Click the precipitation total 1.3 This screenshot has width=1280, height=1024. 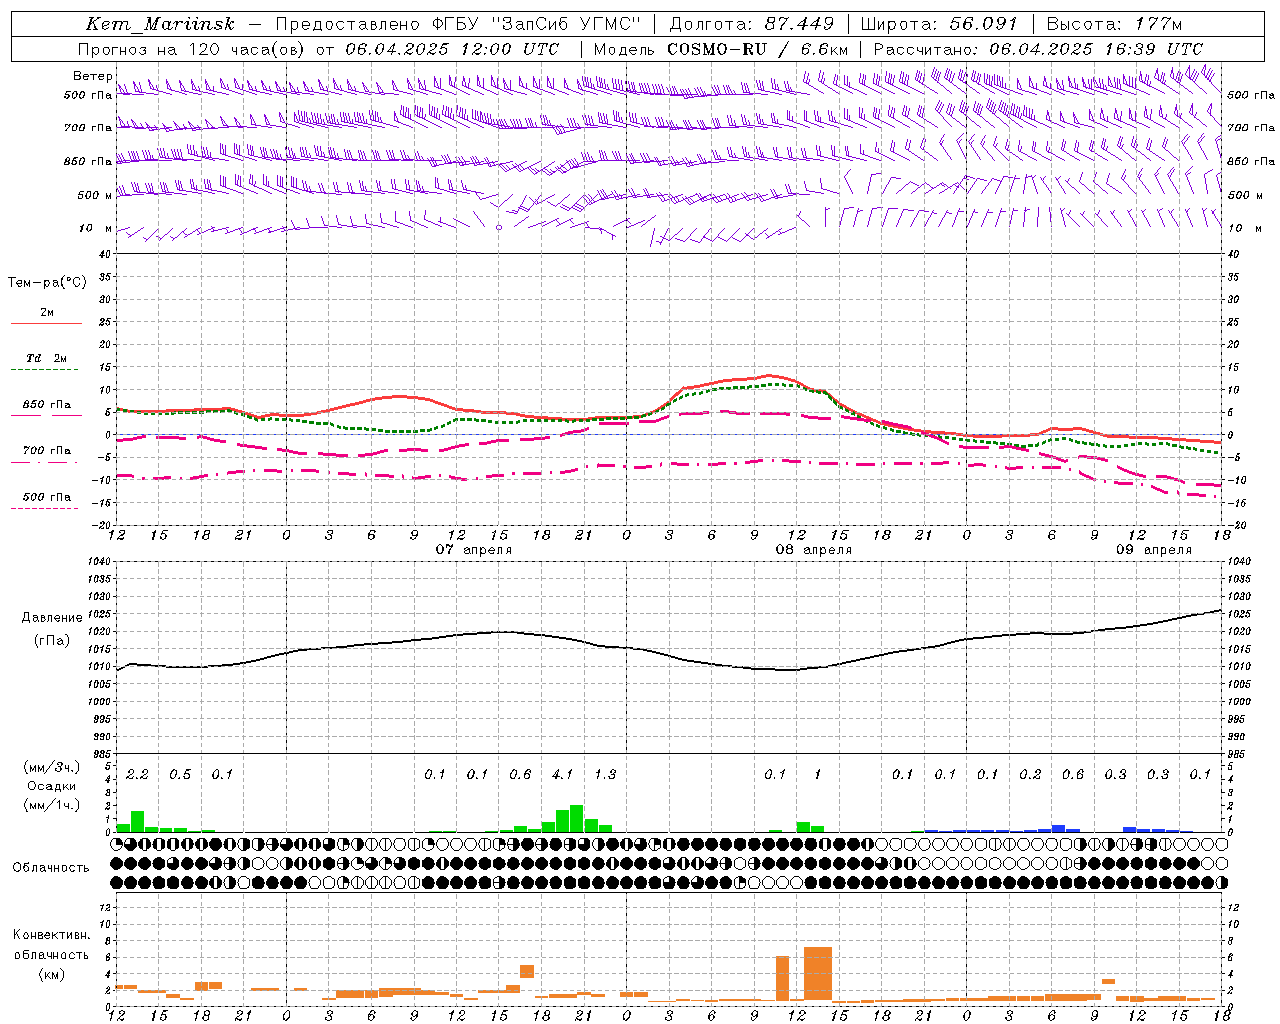(605, 775)
